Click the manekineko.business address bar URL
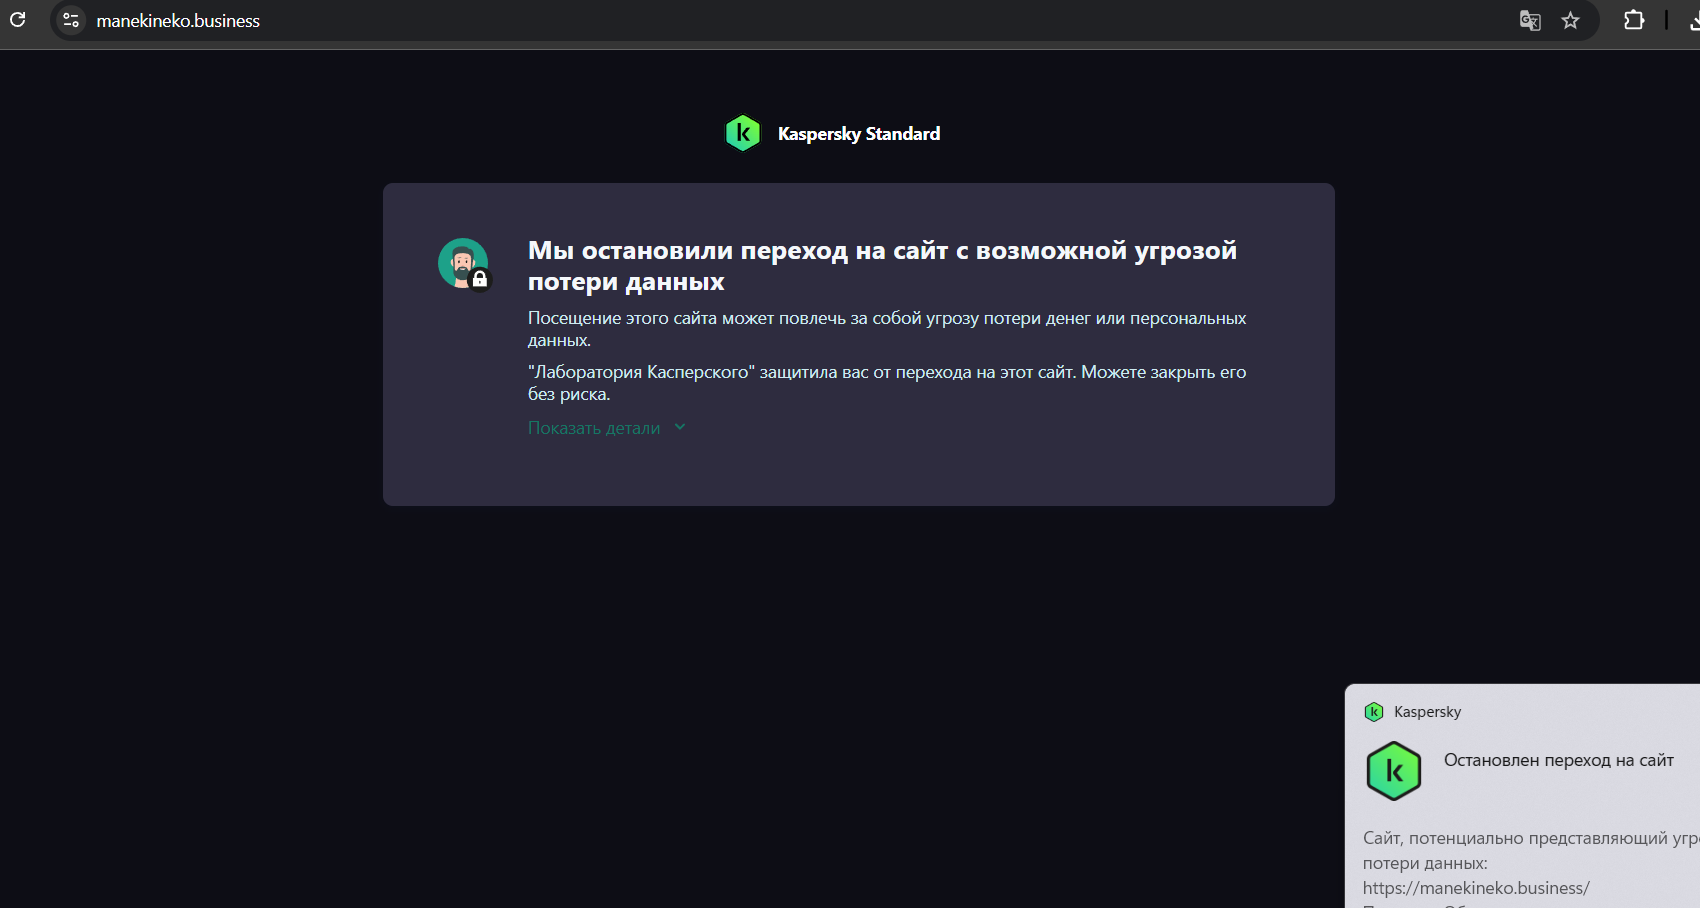The width and height of the screenshot is (1700, 908). [178, 21]
